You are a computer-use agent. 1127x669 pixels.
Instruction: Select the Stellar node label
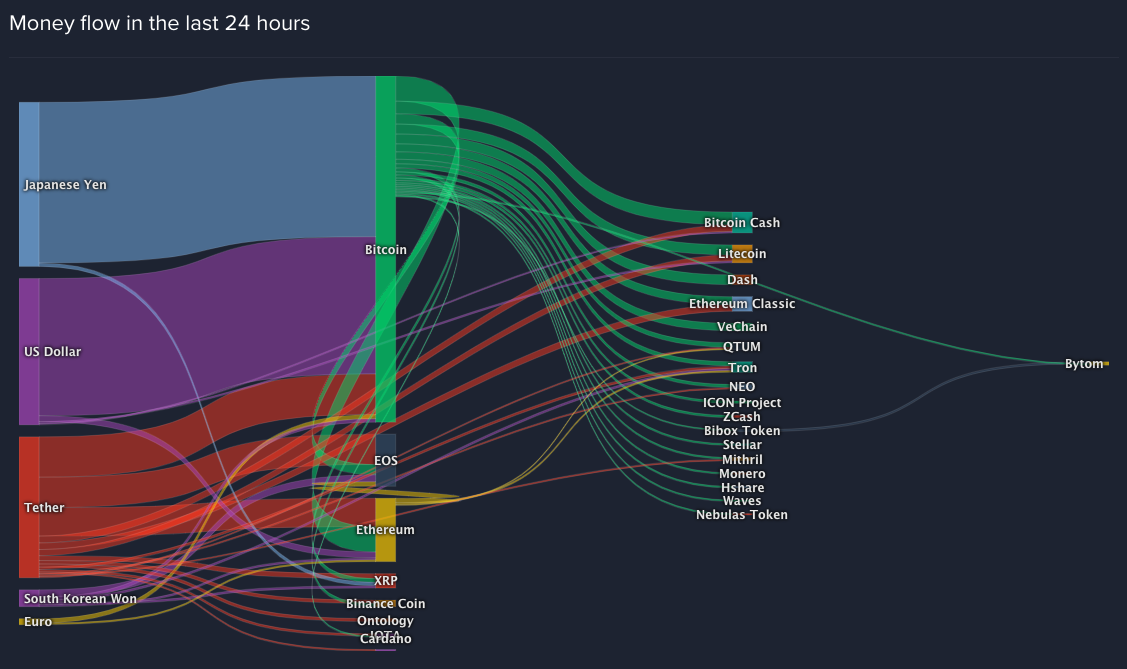742,445
